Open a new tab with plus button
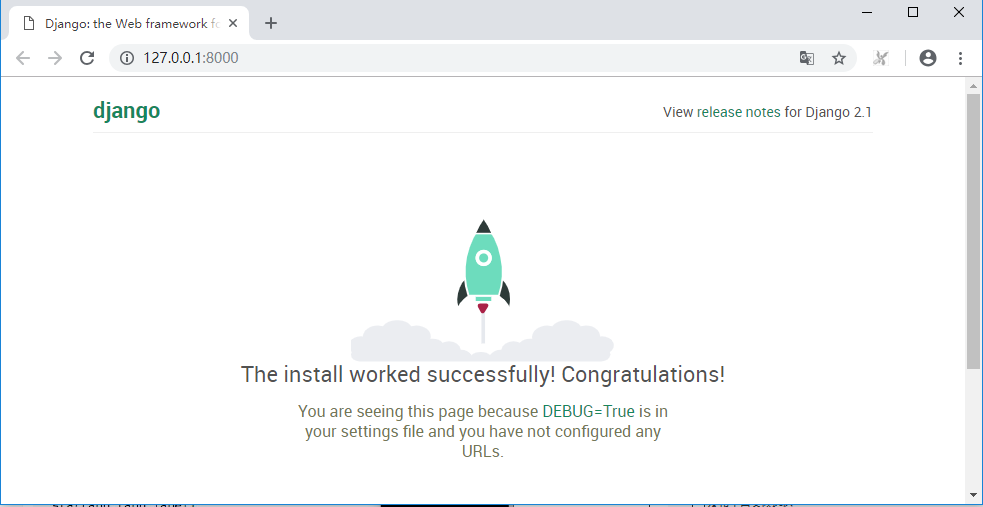The width and height of the screenshot is (983, 507). (270, 23)
